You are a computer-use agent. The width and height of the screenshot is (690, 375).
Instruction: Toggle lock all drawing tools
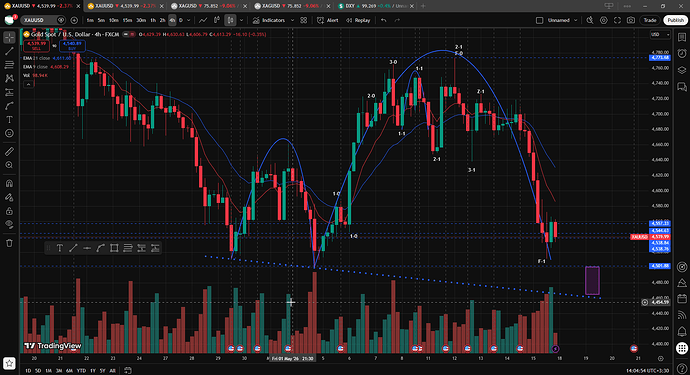9,211
